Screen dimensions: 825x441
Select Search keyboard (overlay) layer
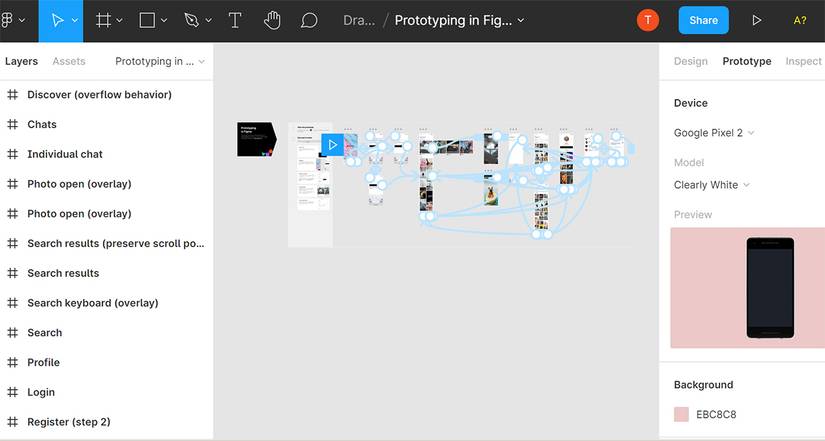click(x=106, y=303)
